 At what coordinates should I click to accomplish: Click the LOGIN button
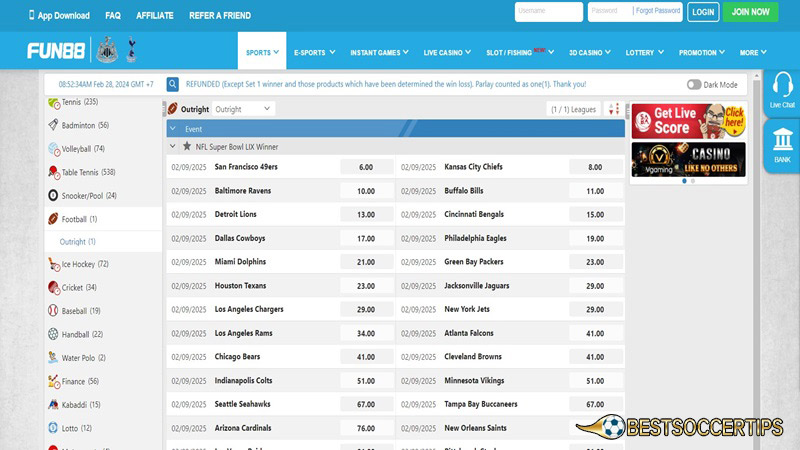tap(703, 12)
